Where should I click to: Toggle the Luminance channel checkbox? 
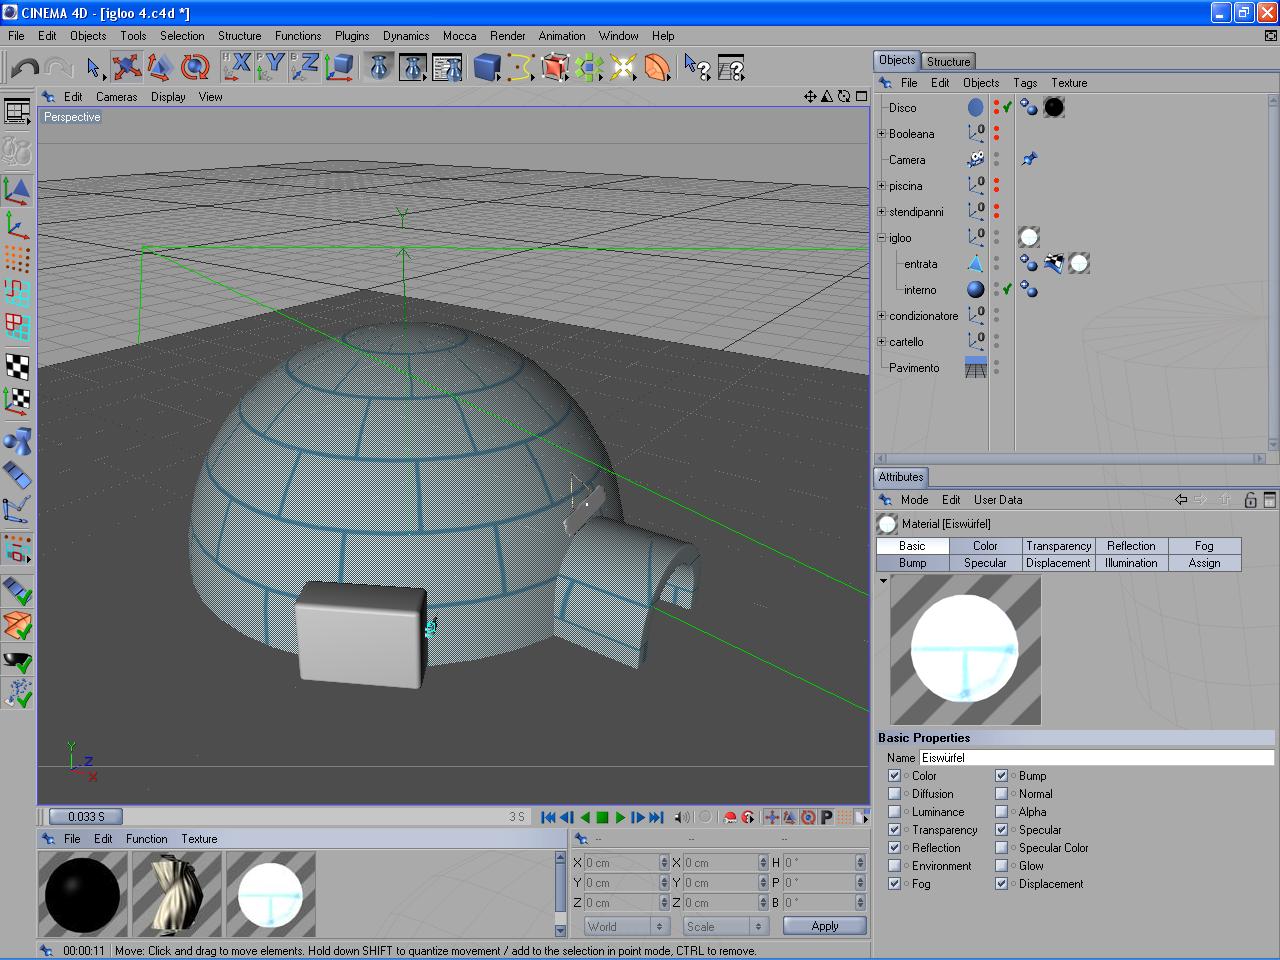point(895,812)
